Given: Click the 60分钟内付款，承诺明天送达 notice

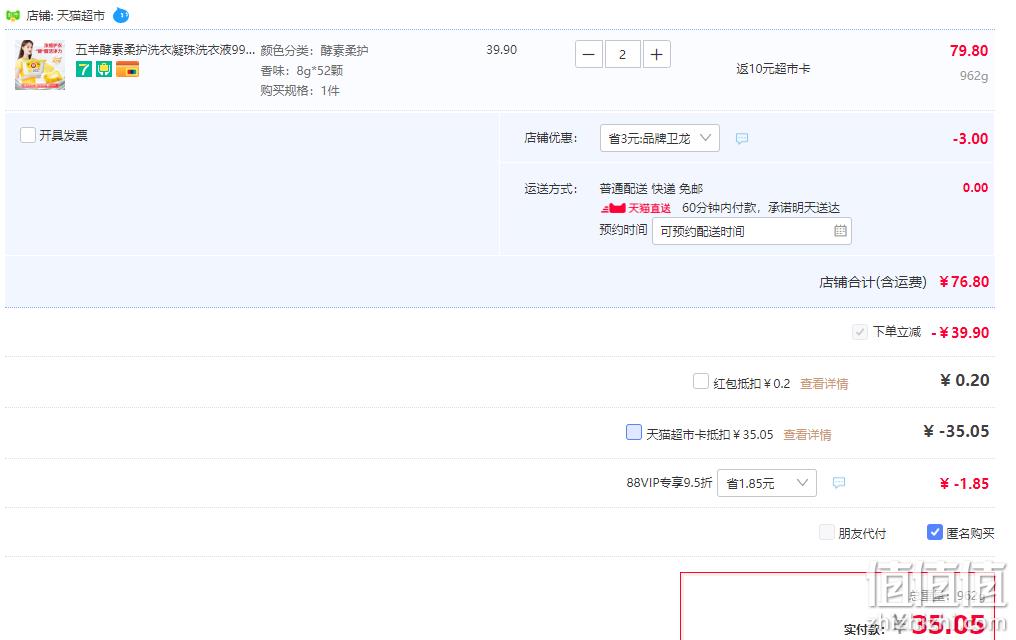Looking at the screenshot, I should pos(761,208).
